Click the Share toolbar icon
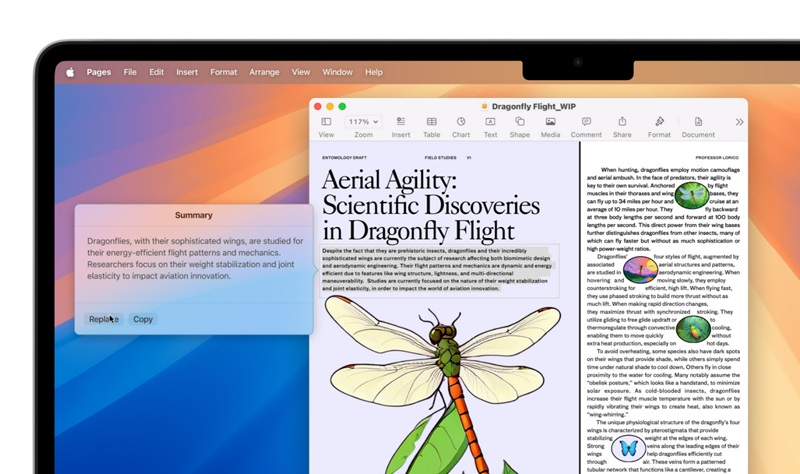800x474 pixels. (622, 121)
